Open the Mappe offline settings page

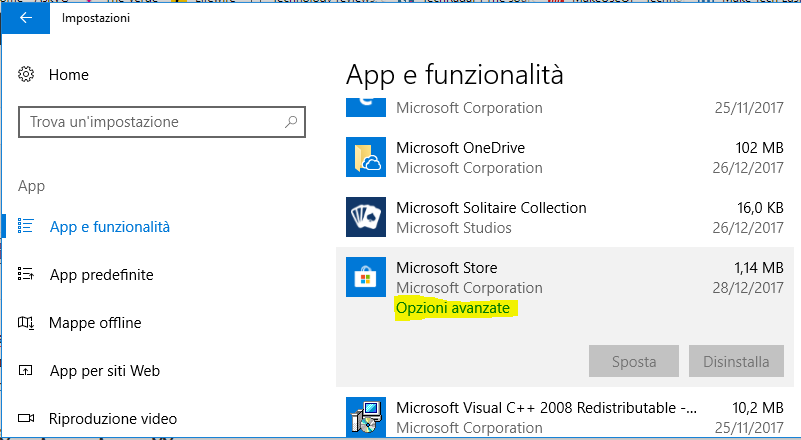(95, 323)
